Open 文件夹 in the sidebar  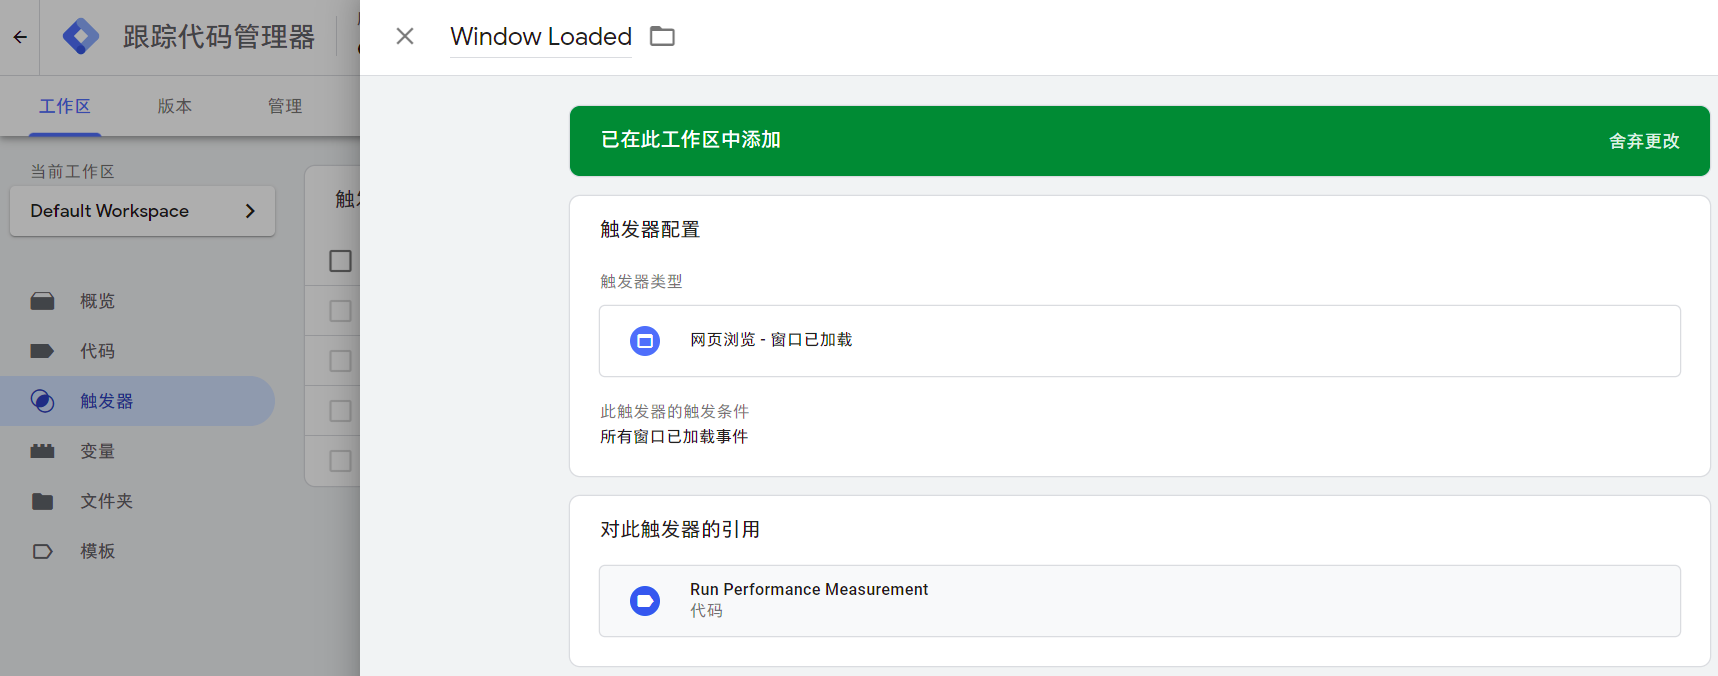137,501
